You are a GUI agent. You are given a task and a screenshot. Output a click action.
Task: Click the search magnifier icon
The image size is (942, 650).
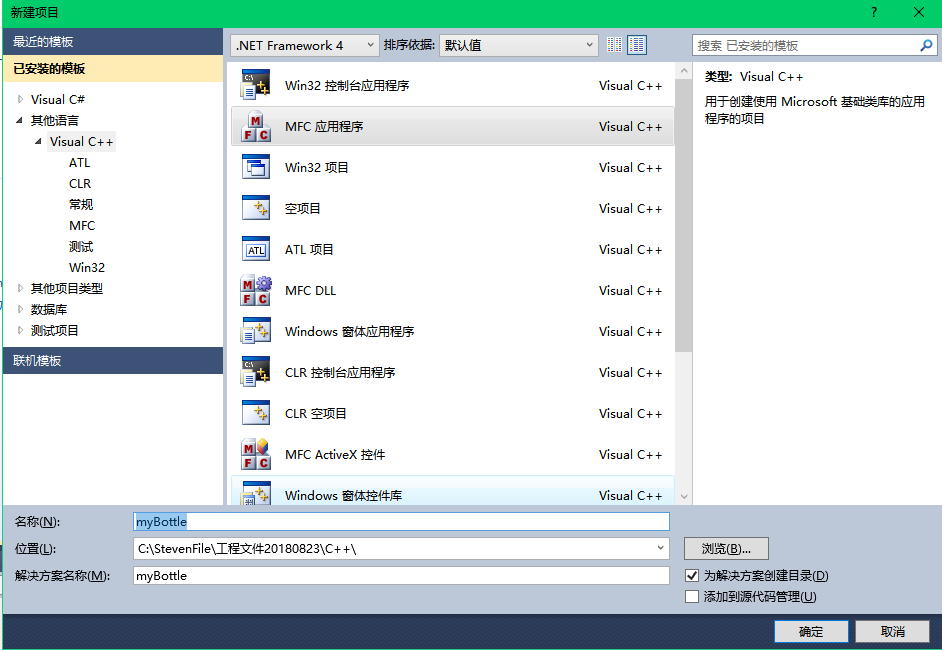coord(926,45)
